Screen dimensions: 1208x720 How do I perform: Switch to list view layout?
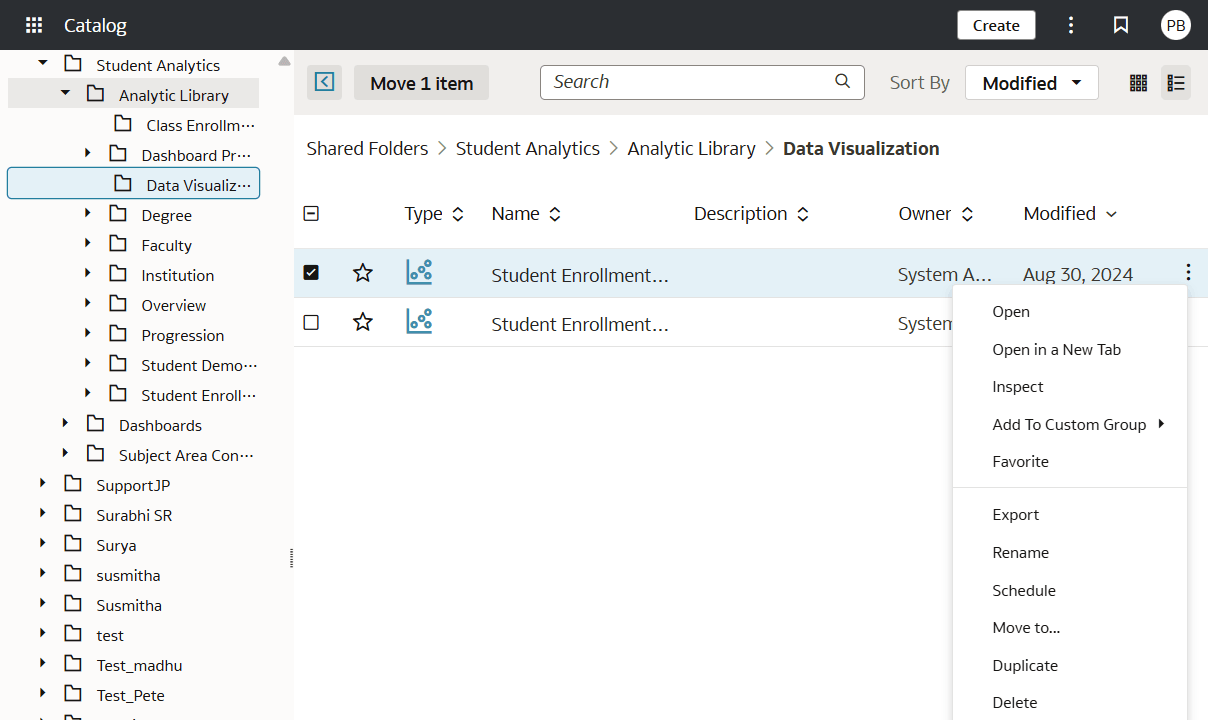pos(1176,83)
